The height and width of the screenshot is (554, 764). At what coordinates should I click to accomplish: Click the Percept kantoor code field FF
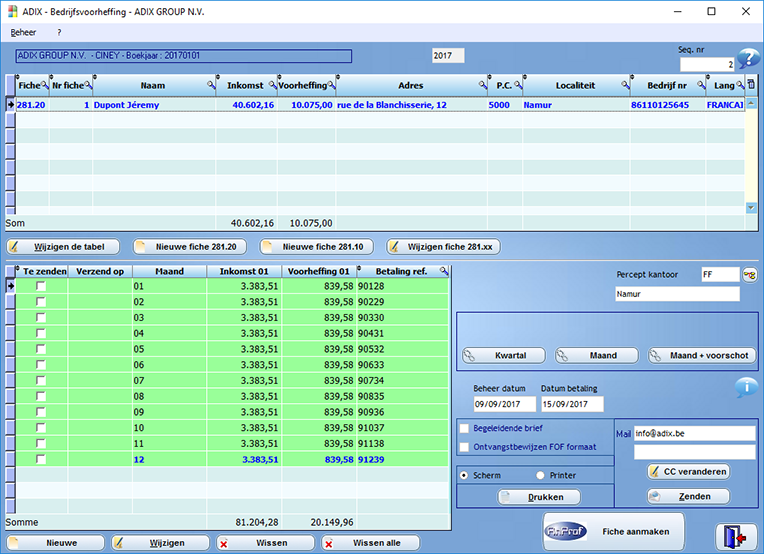point(720,275)
